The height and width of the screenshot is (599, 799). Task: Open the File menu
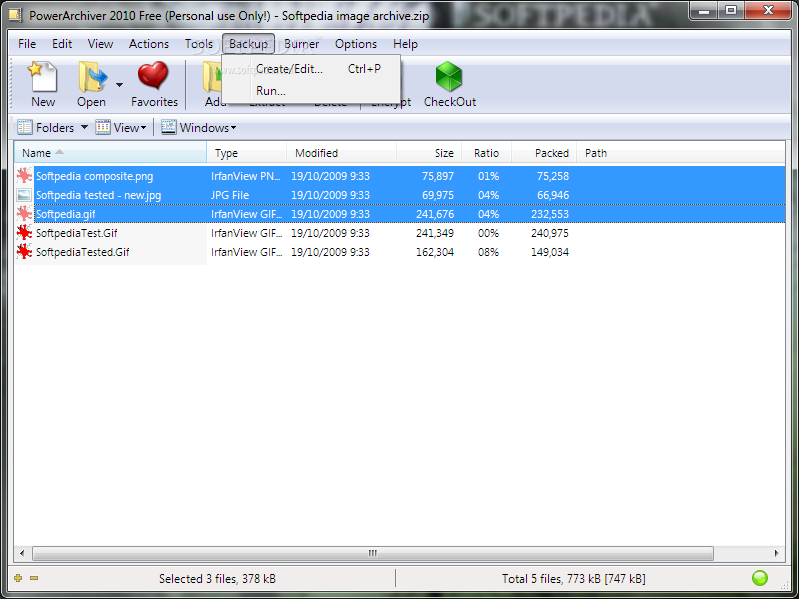pos(27,44)
